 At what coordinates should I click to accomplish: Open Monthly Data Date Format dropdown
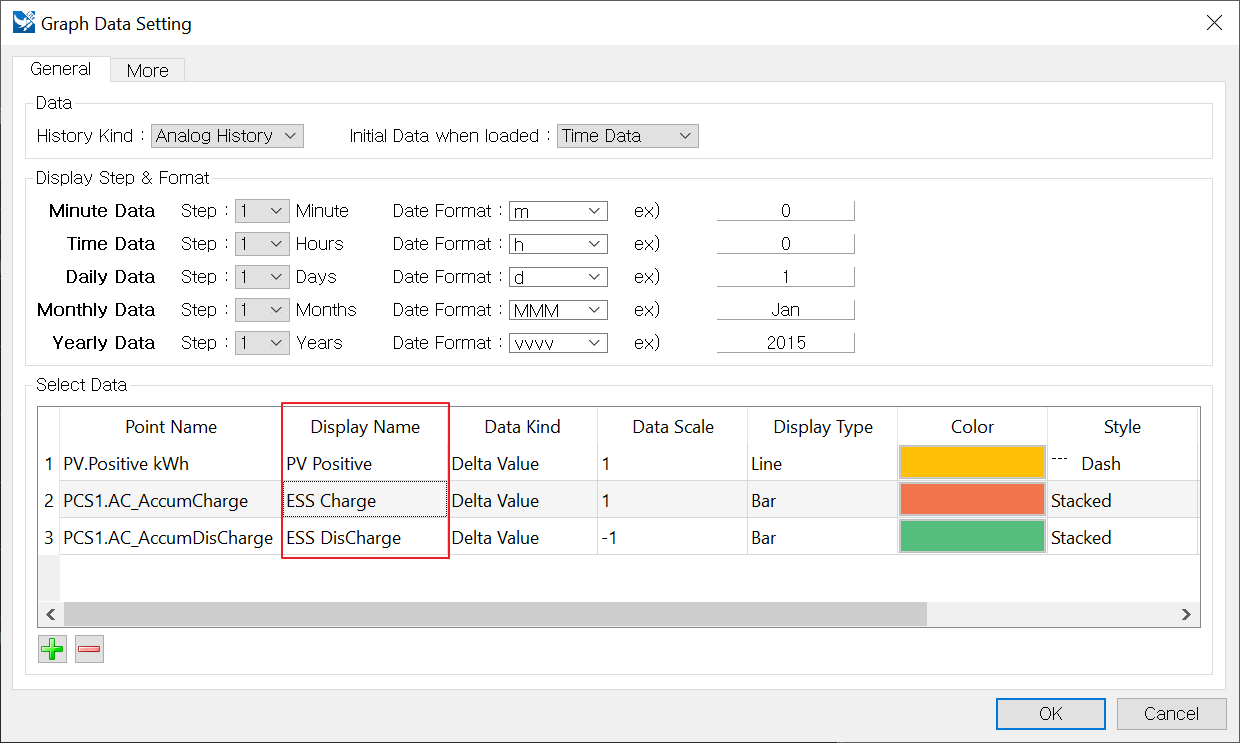558,310
